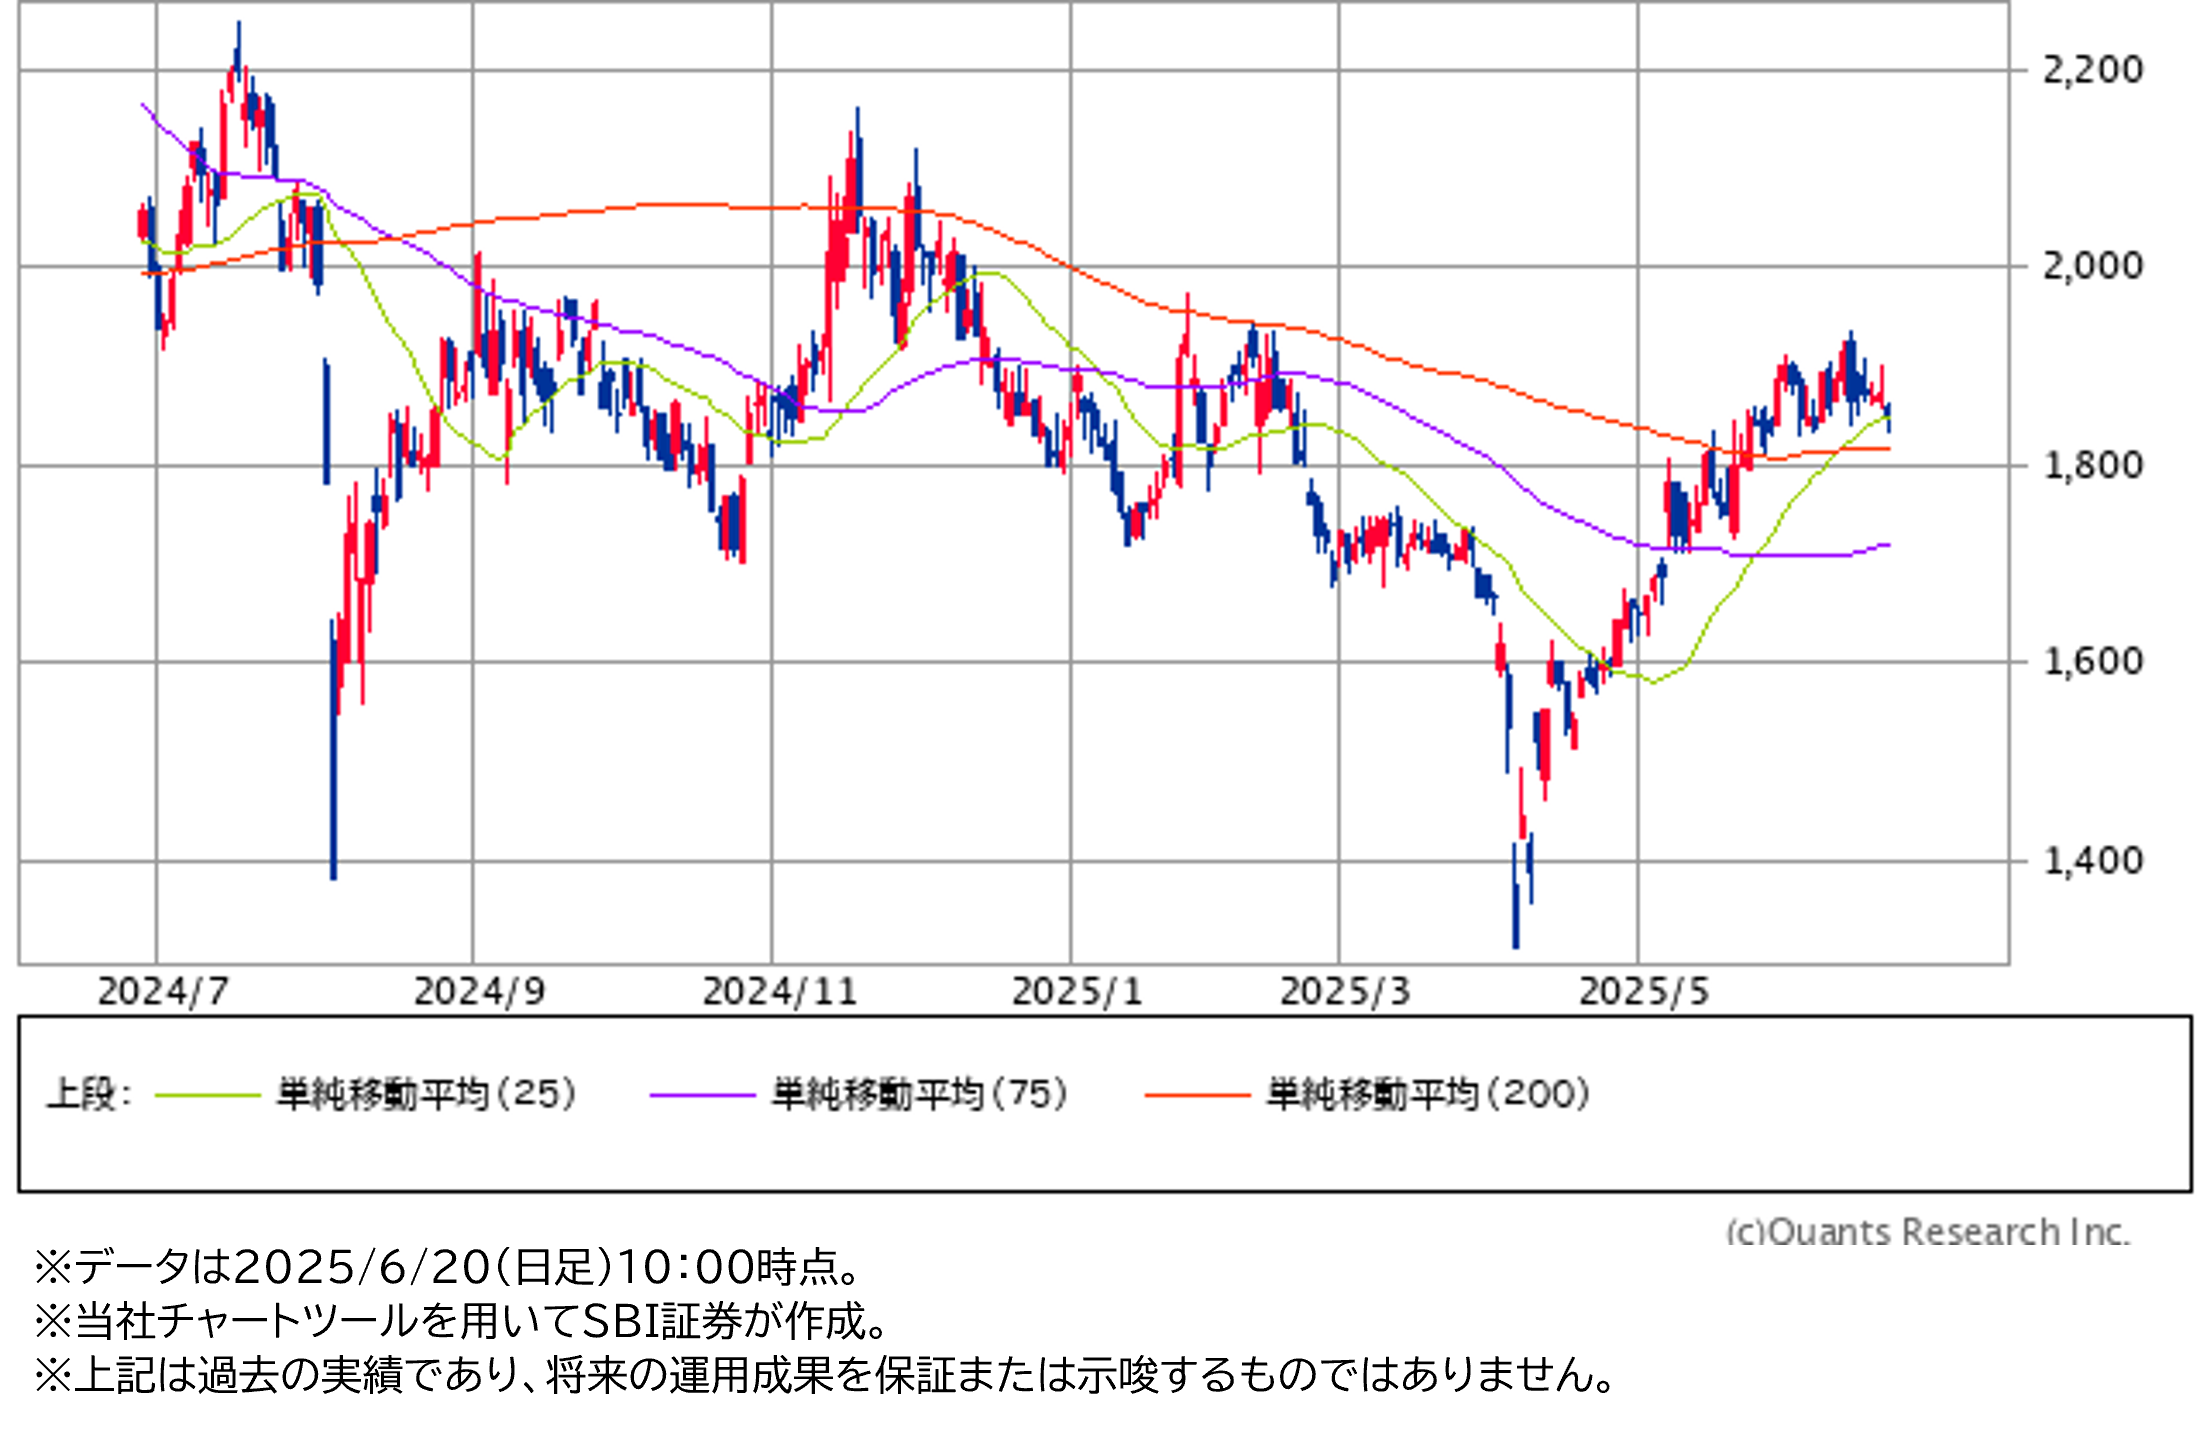Select the 単純移動平均(200) legend label
The height and width of the screenshot is (1449, 2200).
click(x=1428, y=1094)
